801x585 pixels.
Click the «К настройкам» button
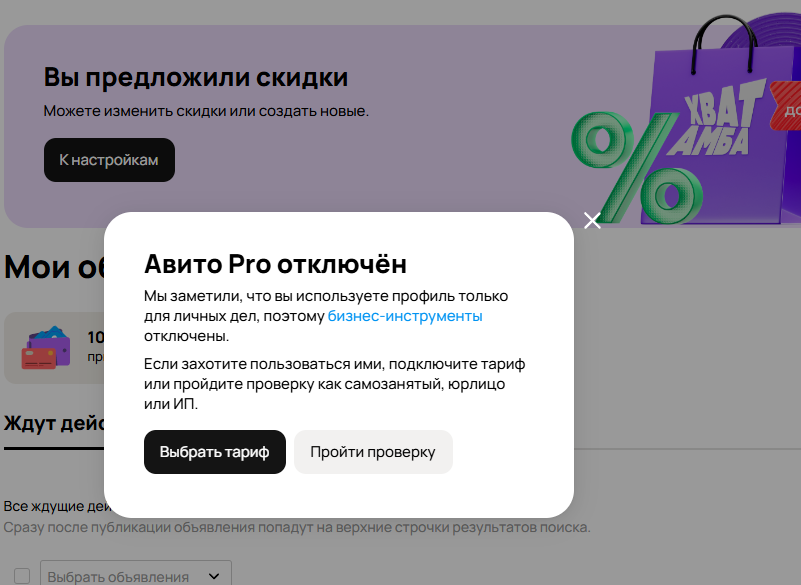(109, 159)
